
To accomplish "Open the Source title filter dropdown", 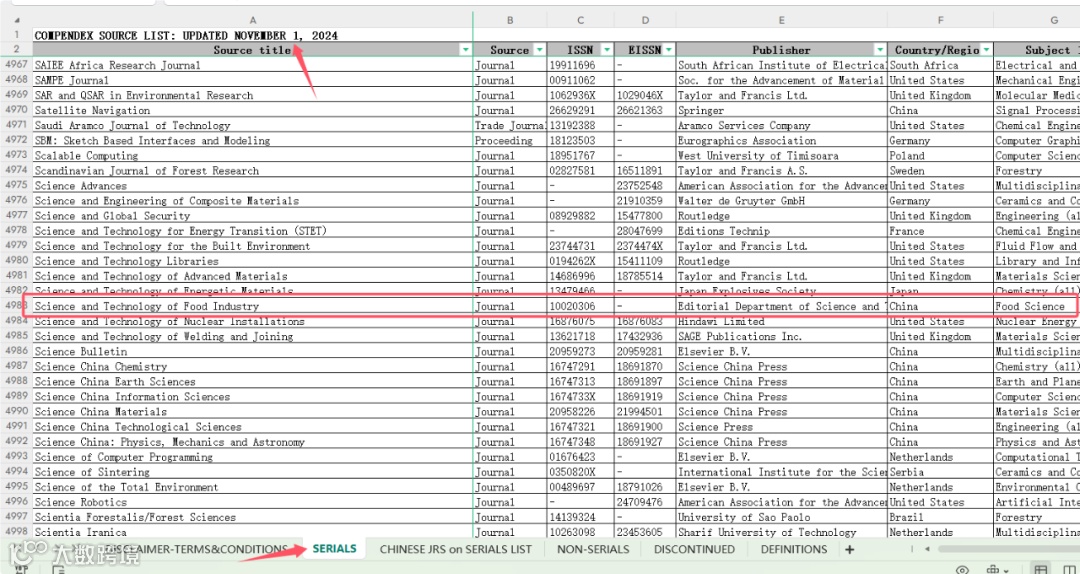I will [x=466, y=50].
